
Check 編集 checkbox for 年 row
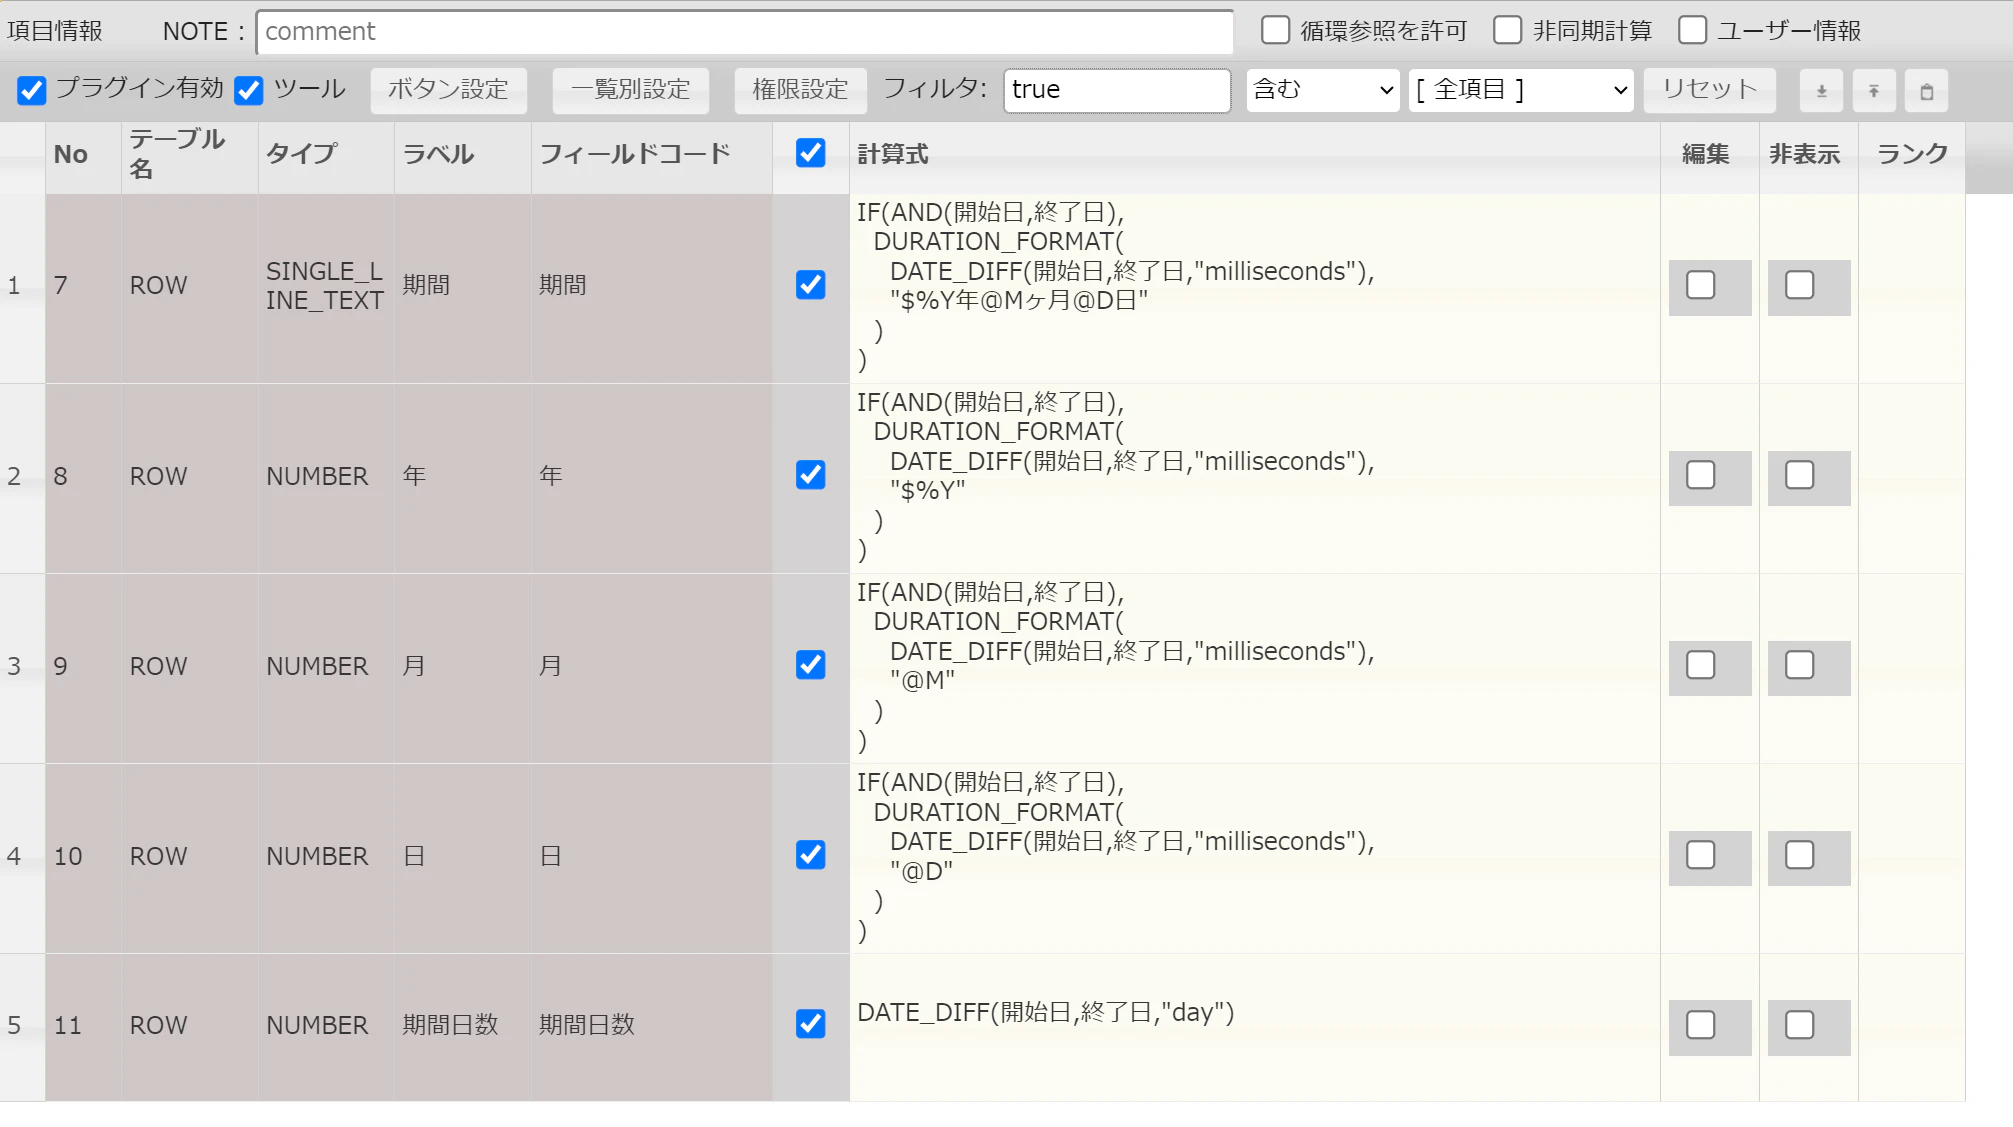[1701, 475]
